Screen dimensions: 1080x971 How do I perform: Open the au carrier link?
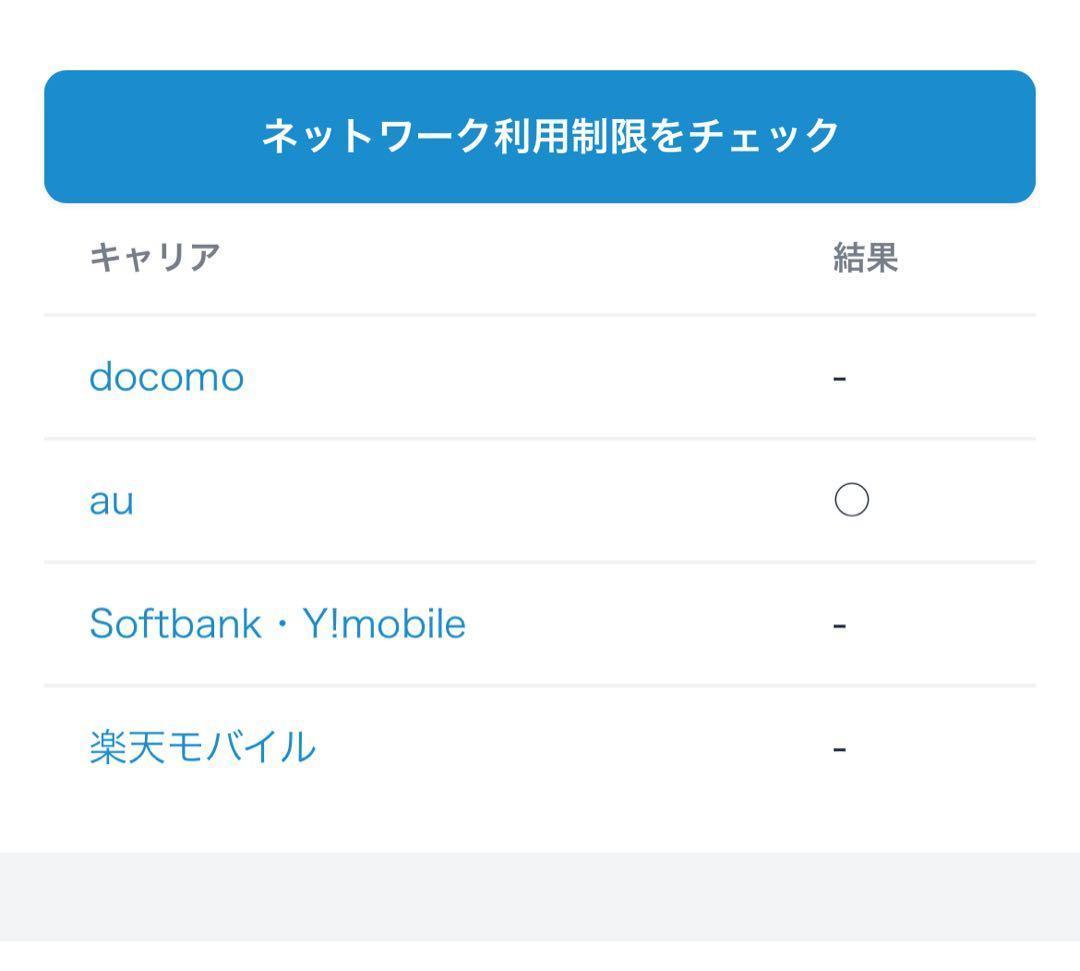point(111,501)
